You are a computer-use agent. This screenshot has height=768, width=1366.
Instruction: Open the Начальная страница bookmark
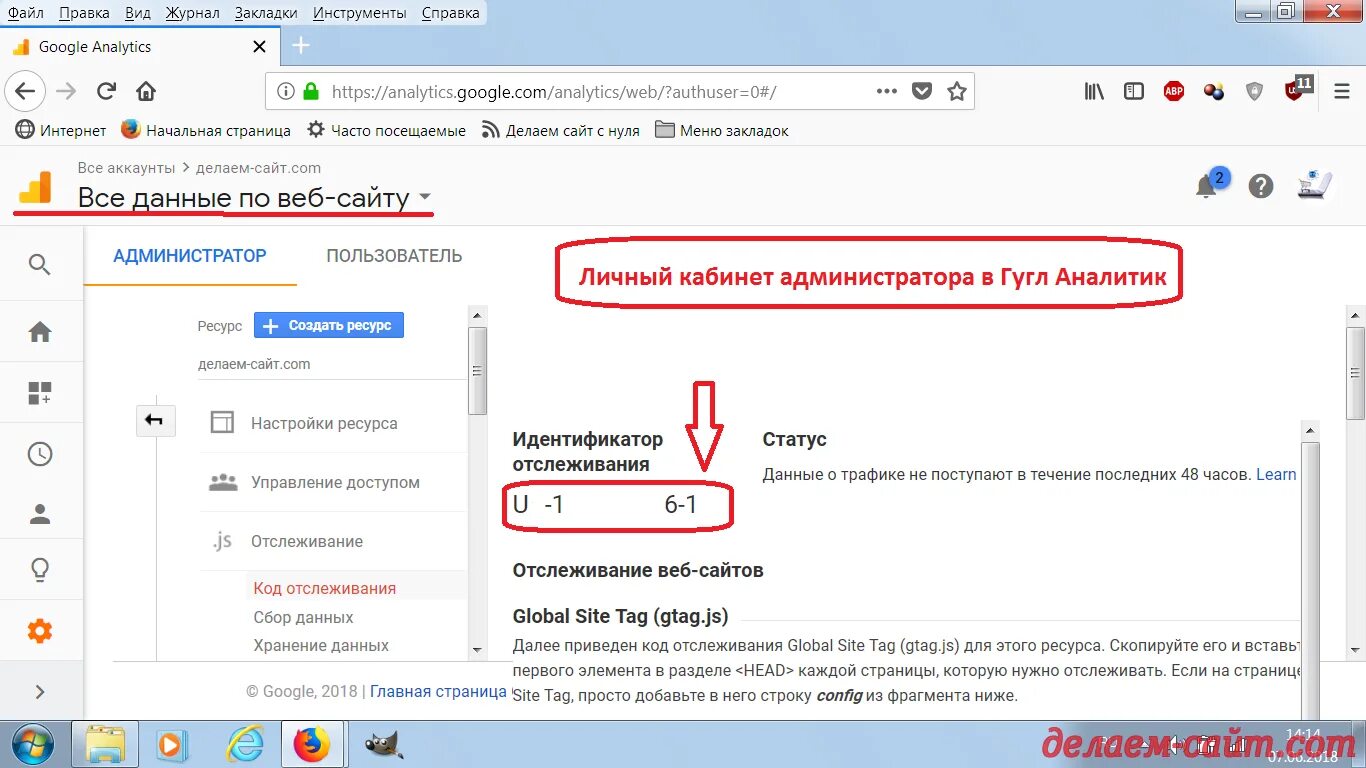coord(206,130)
